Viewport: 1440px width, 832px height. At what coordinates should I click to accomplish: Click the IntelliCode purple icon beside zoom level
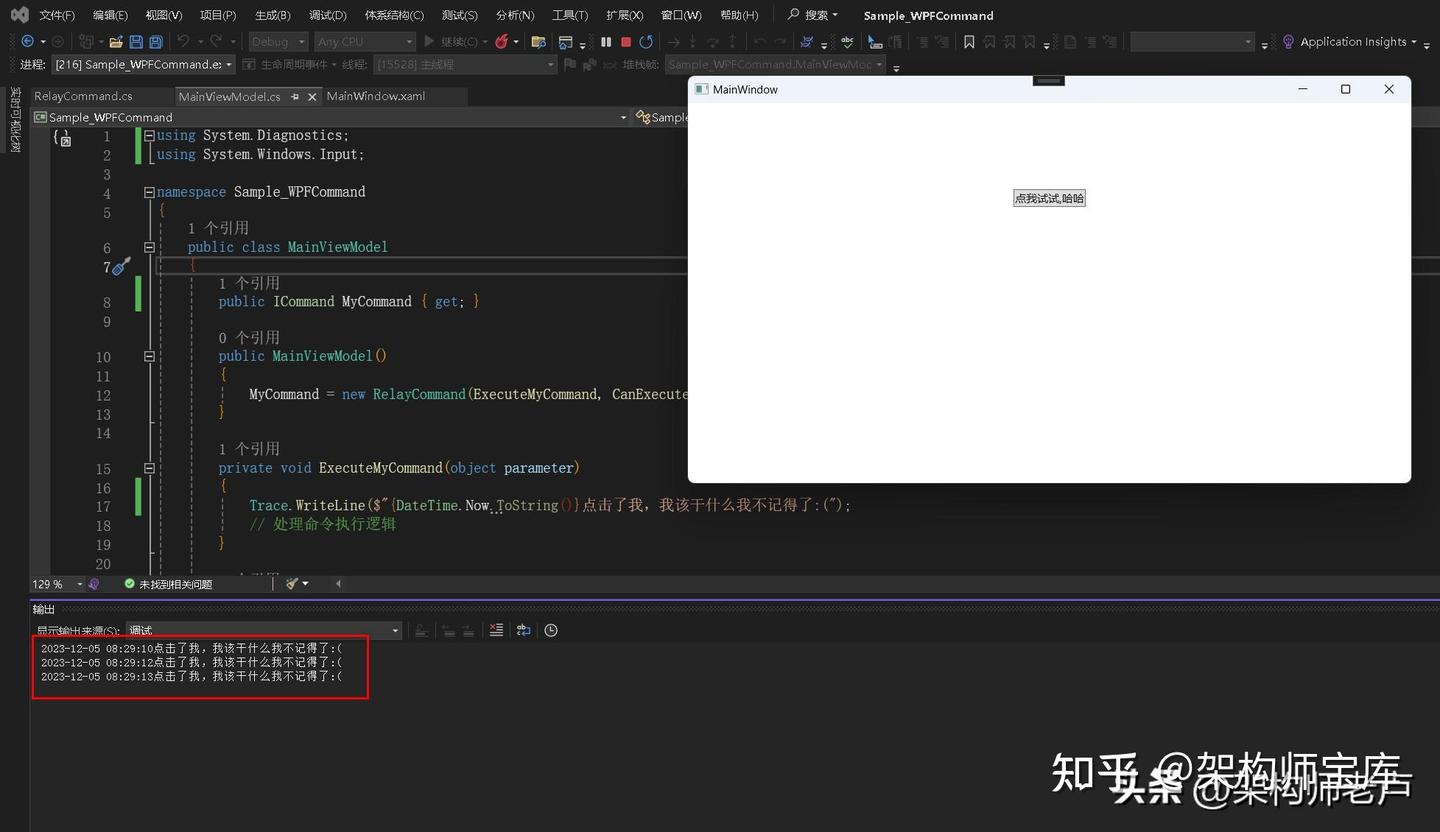pyautogui.click(x=94, y=584)
